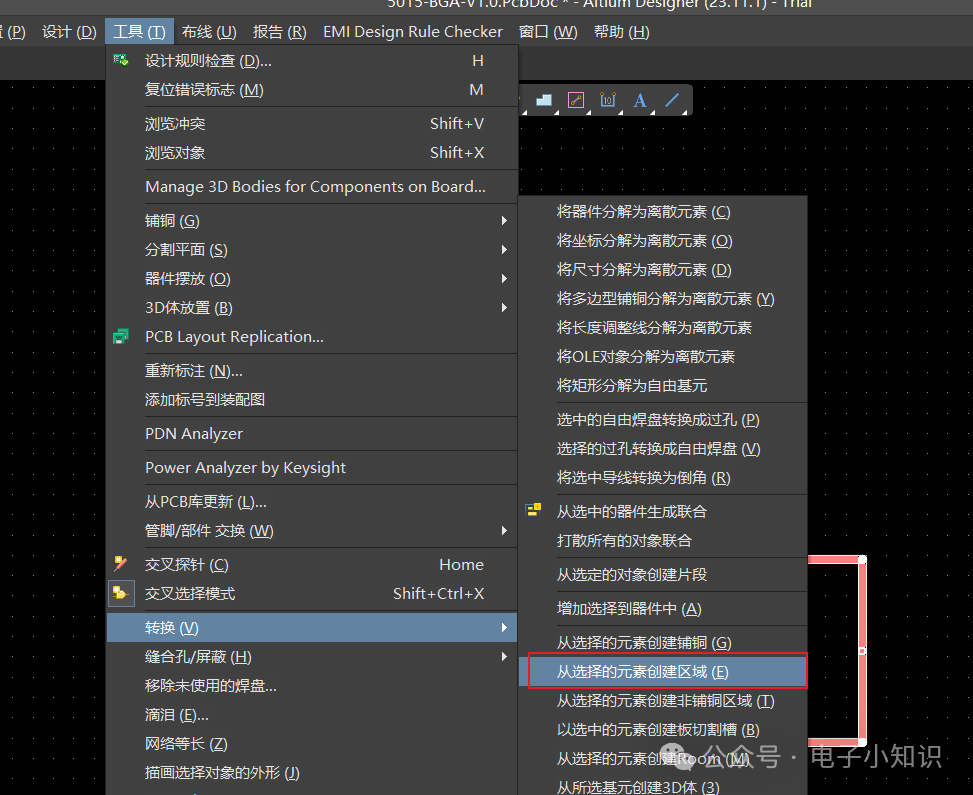This screenshot has height=795, width=973.
Task: Choose 添加标号到装配图 menu item
Action: tap(312, 400)
